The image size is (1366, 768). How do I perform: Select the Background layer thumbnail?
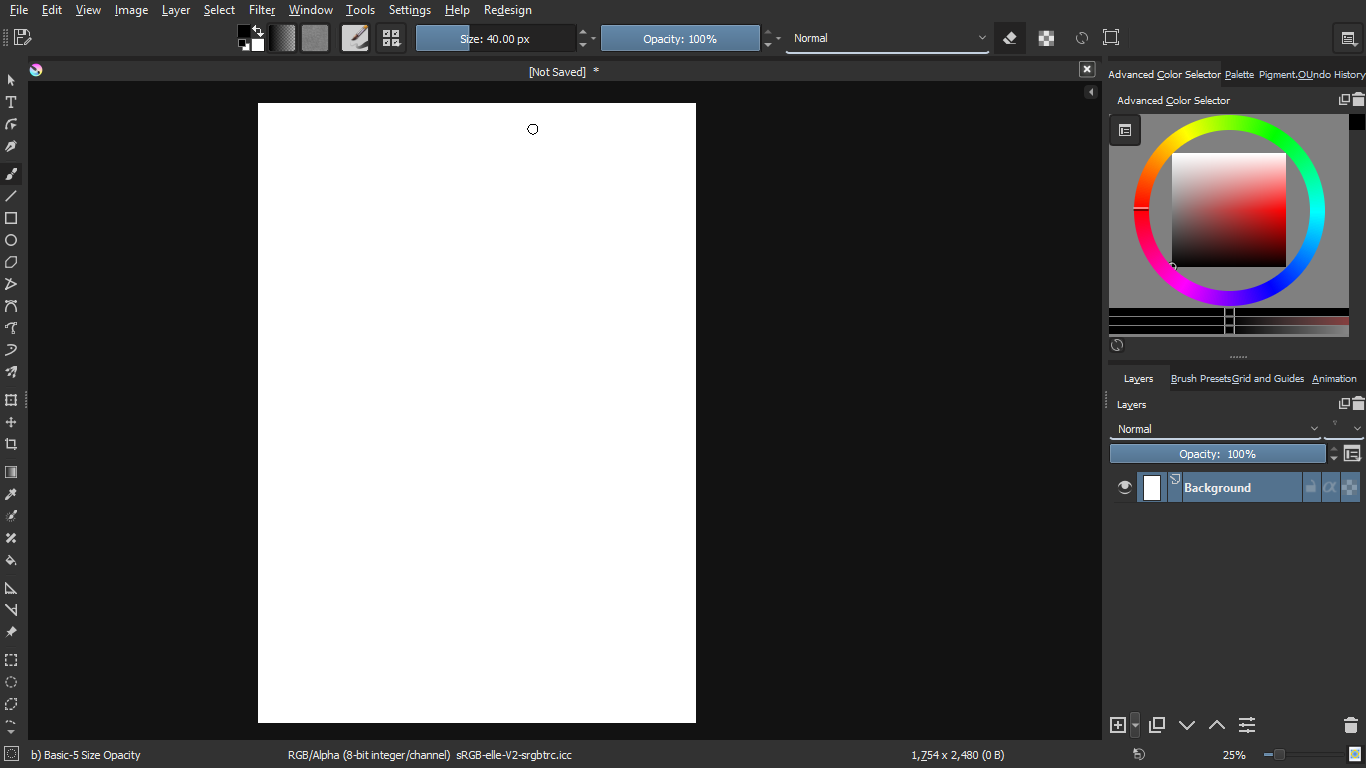tap(1152, 487)
